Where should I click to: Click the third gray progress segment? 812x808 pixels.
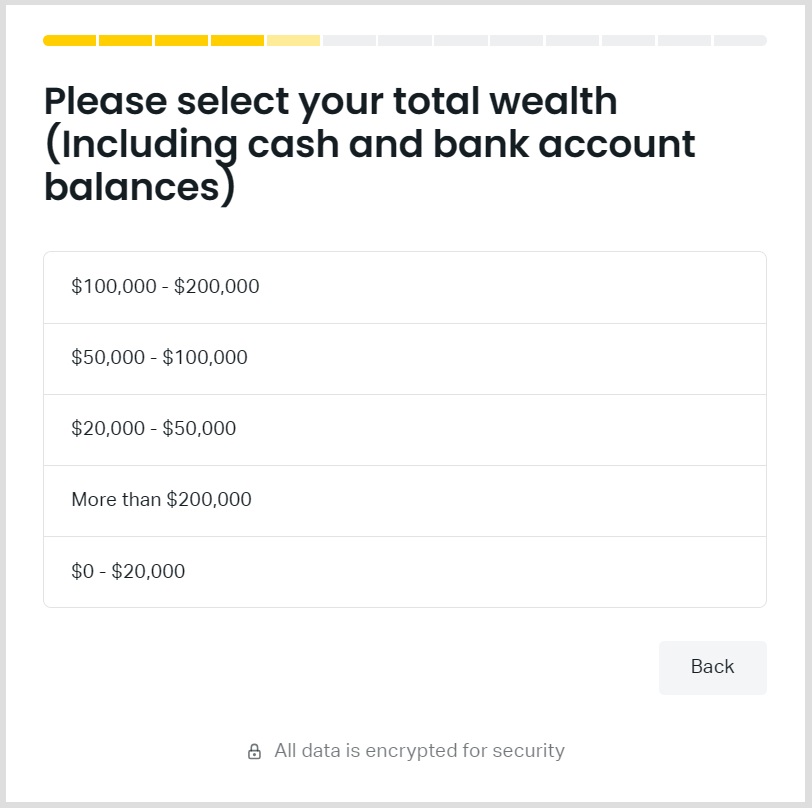461,41
